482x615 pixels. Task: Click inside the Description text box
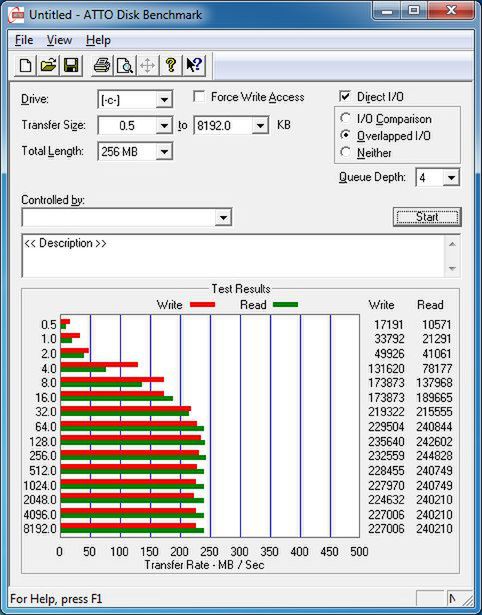coord(233,256)
